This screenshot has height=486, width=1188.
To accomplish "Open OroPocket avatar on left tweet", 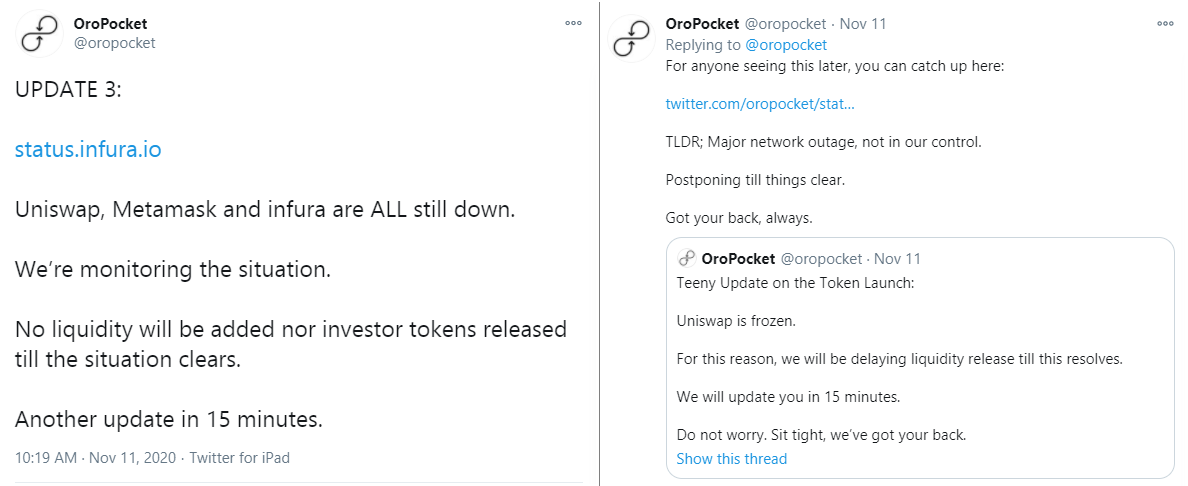I will 39,34.
